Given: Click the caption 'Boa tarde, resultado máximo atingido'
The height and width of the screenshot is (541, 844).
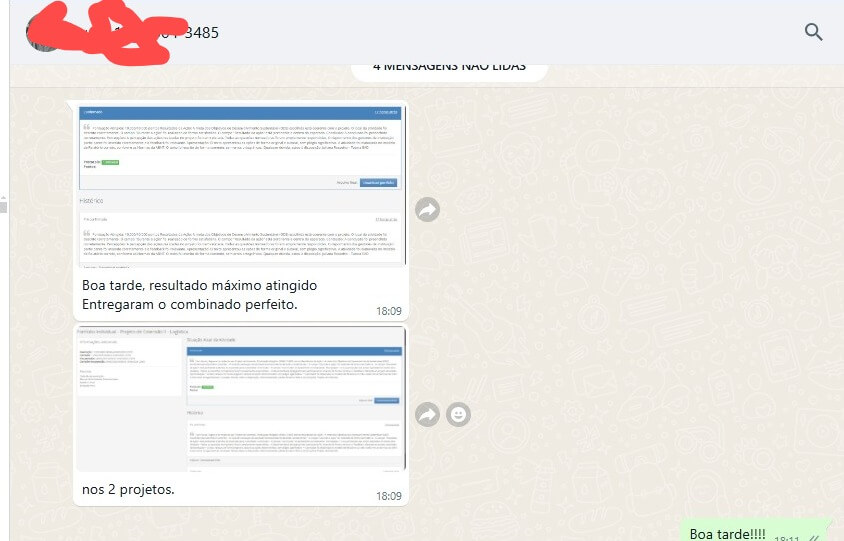Looking at the screenshot, I should (199, 285).
